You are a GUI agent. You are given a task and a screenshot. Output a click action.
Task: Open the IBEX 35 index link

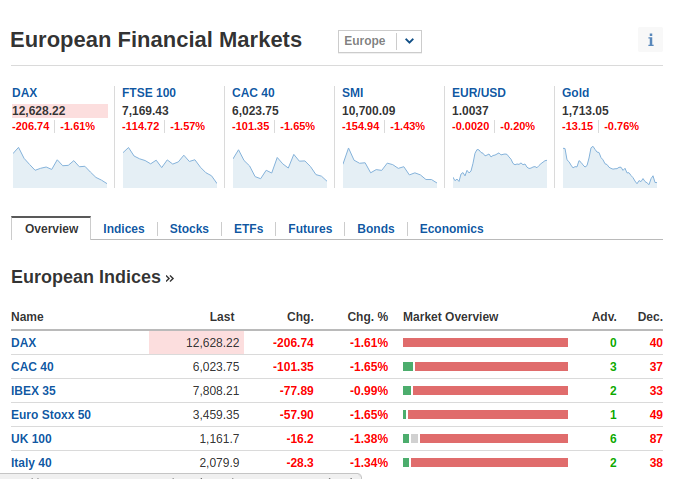pyautogui.click(x=33, y=391)
